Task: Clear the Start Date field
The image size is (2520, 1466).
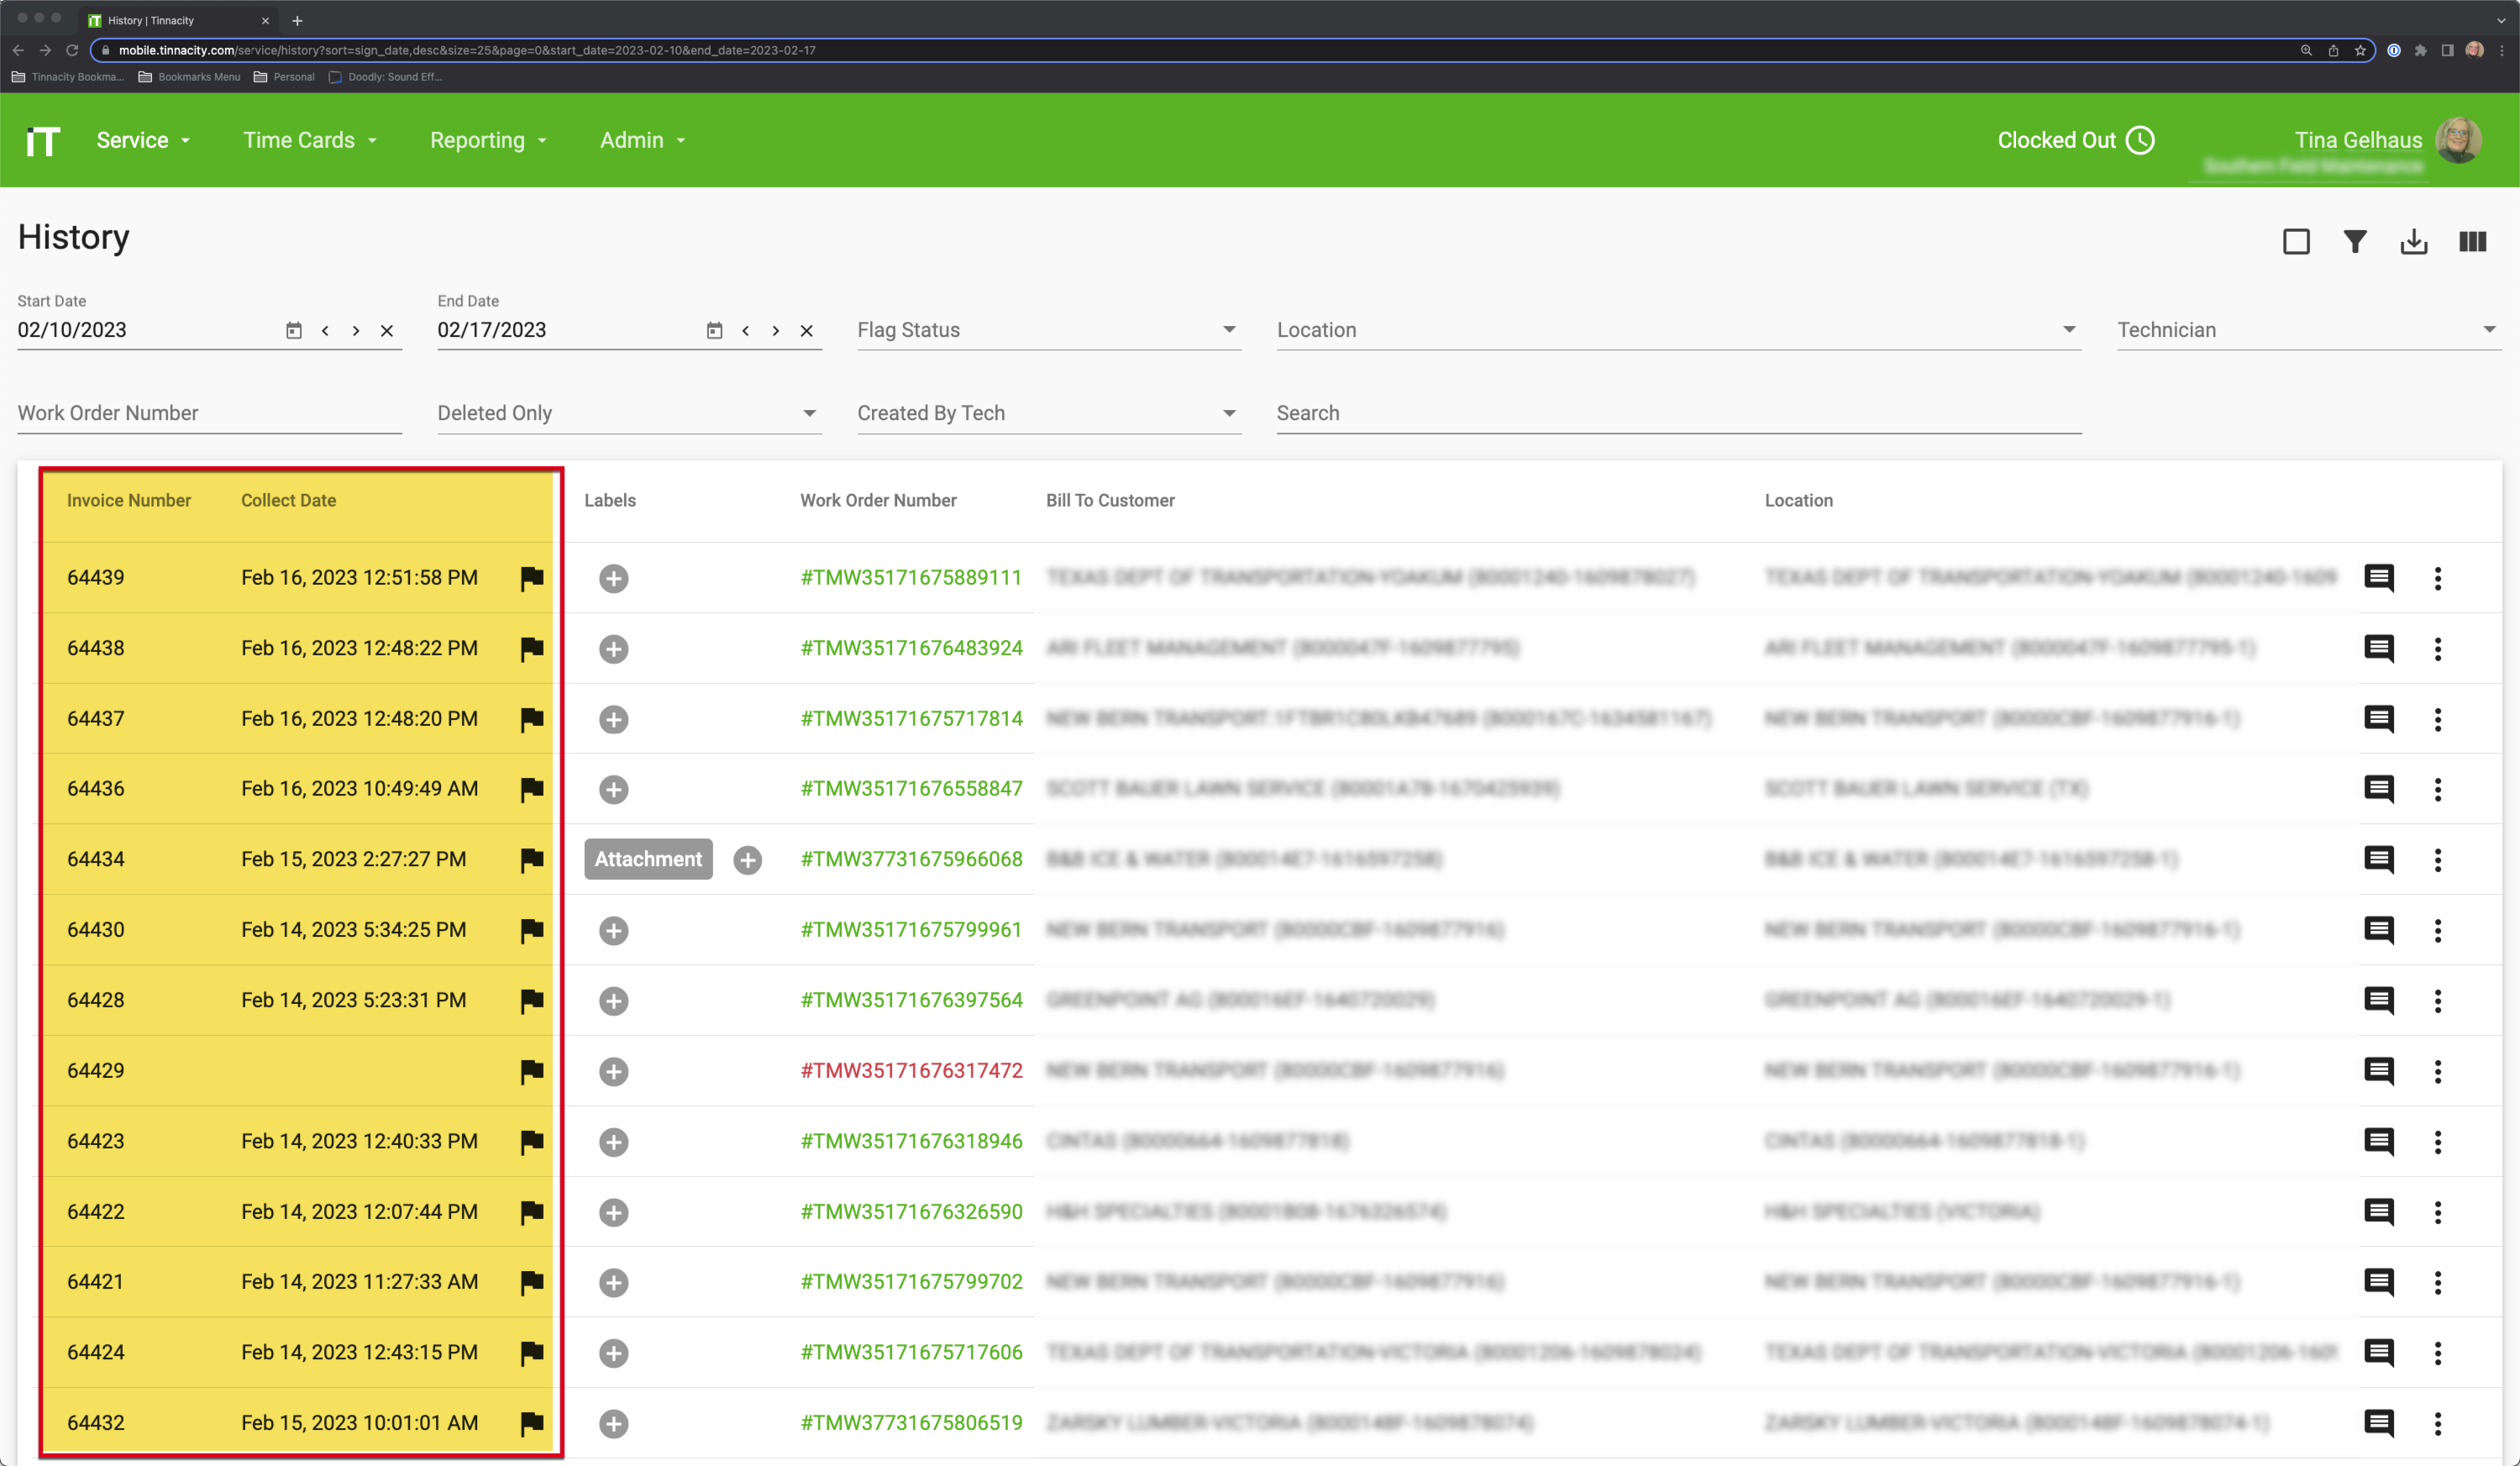Action: pos(387,330)
